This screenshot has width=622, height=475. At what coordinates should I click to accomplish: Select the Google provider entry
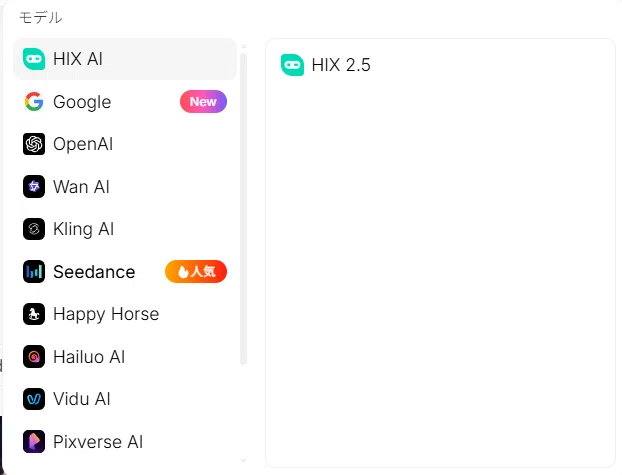click(x=125, y=102)
